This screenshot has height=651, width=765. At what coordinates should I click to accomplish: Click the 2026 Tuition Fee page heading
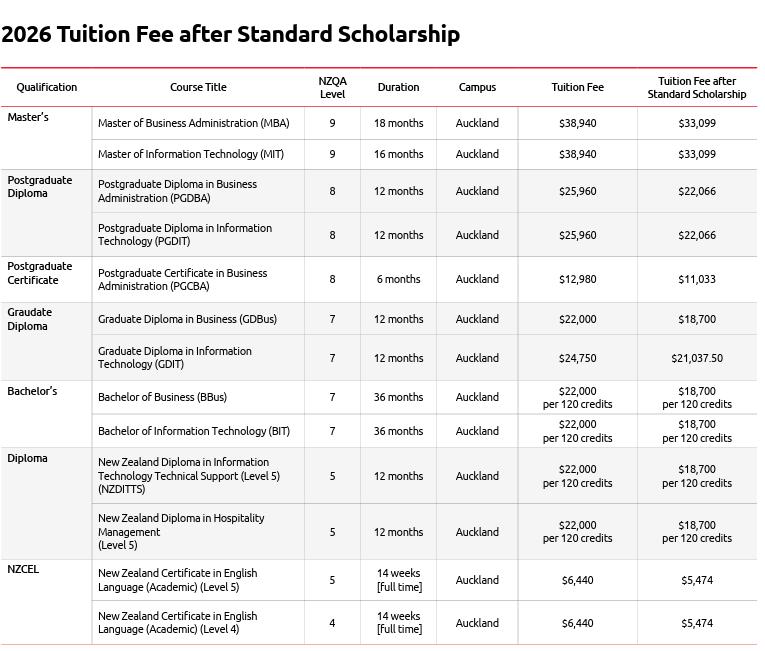pos(230,34)
